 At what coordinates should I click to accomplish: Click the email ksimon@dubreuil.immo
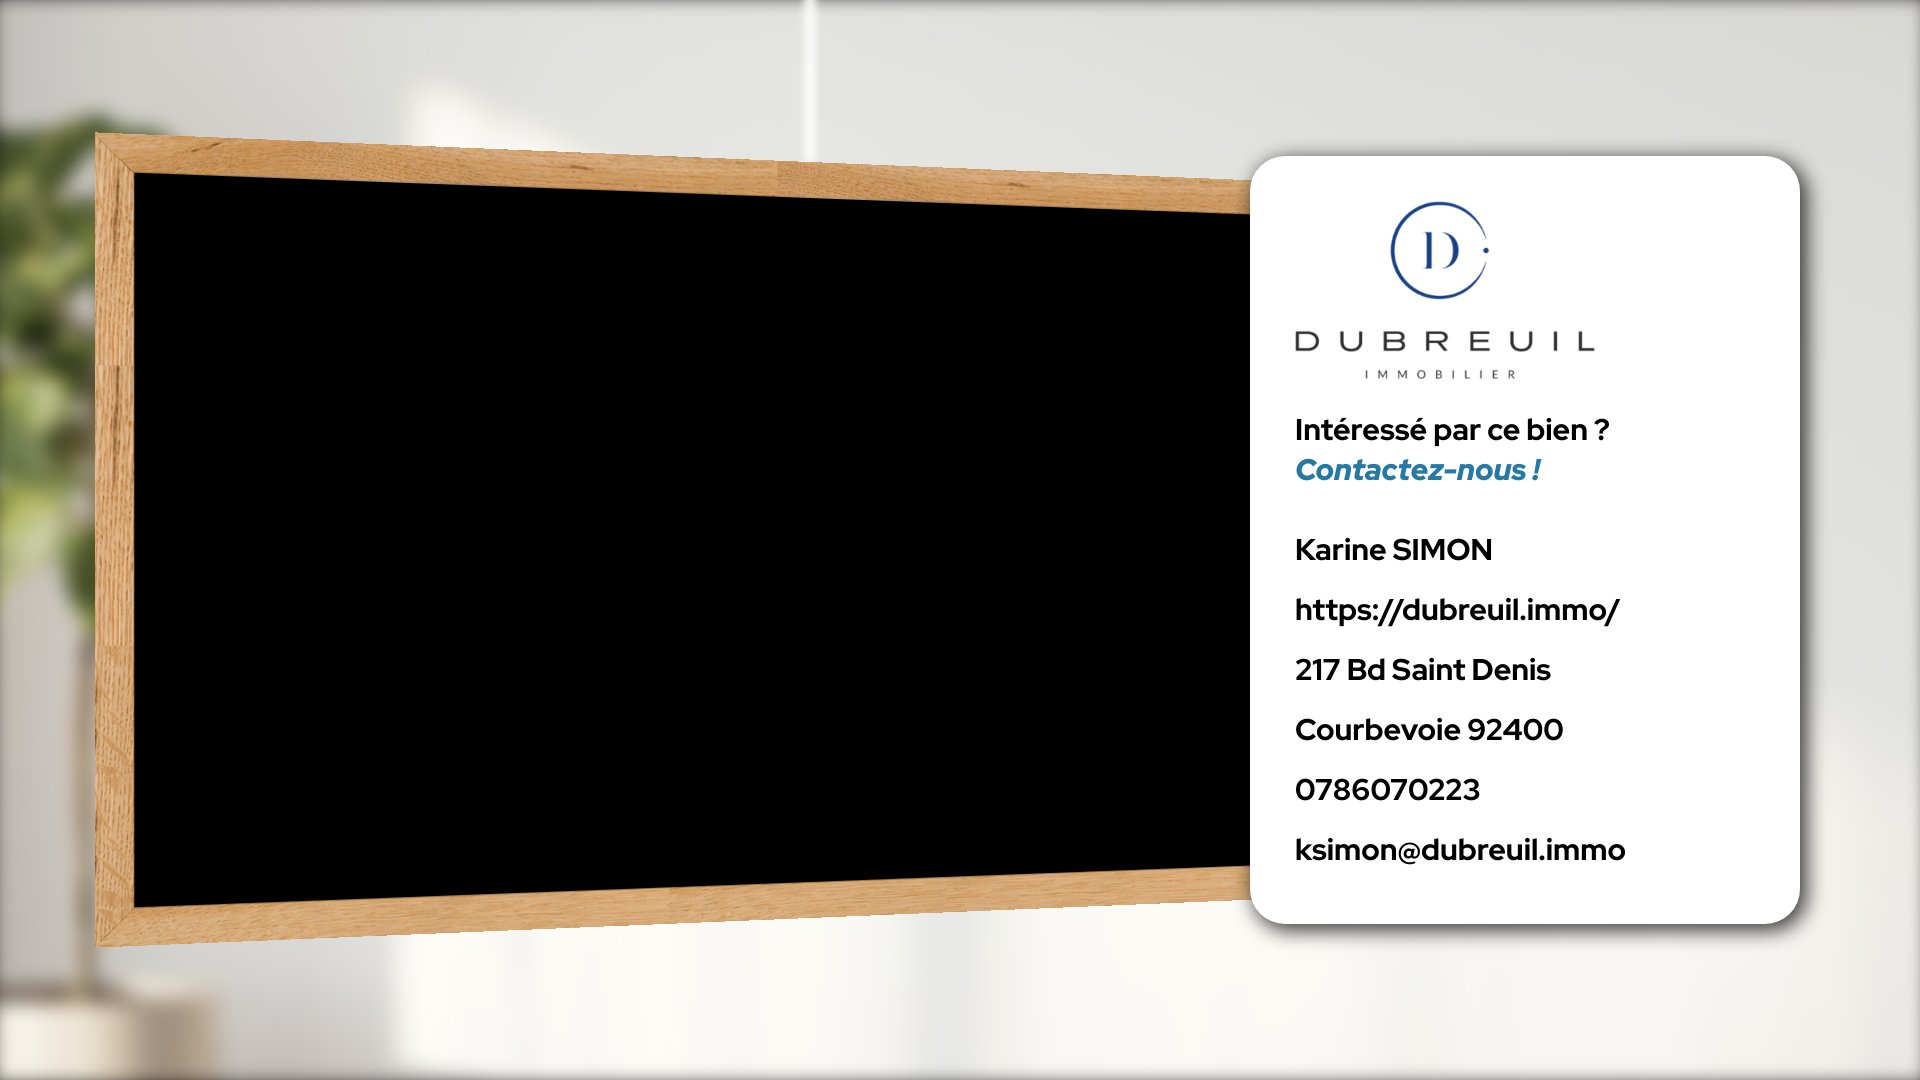pyautogui.click(x=1459, y=850)
